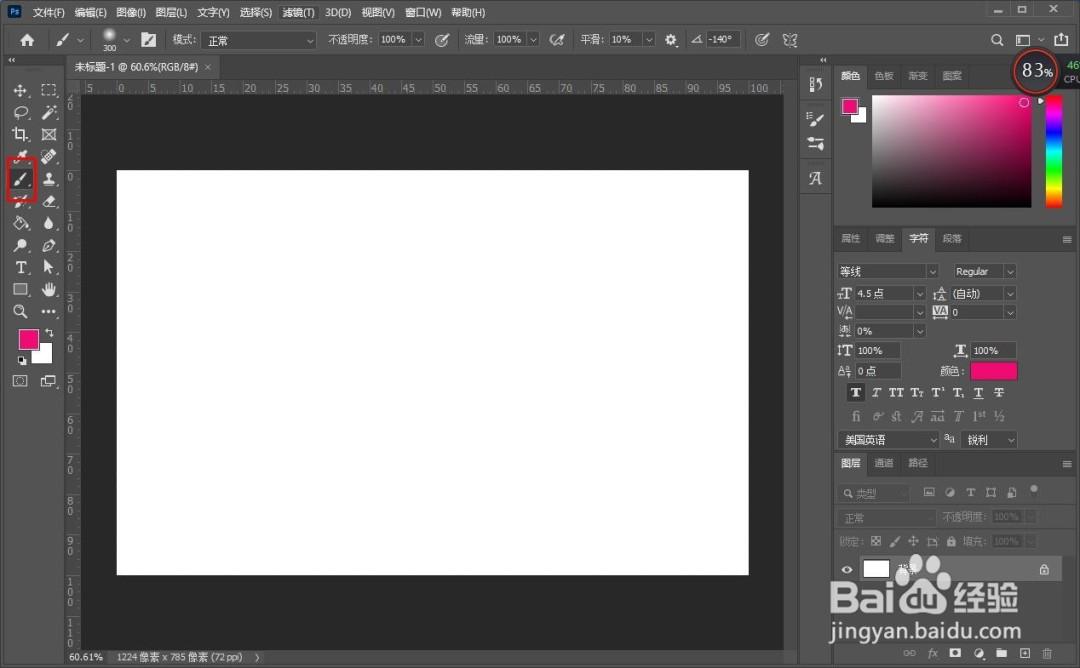
Task: Select the Eraser tool
Action: pyautogui.click(x=48, y=201)
